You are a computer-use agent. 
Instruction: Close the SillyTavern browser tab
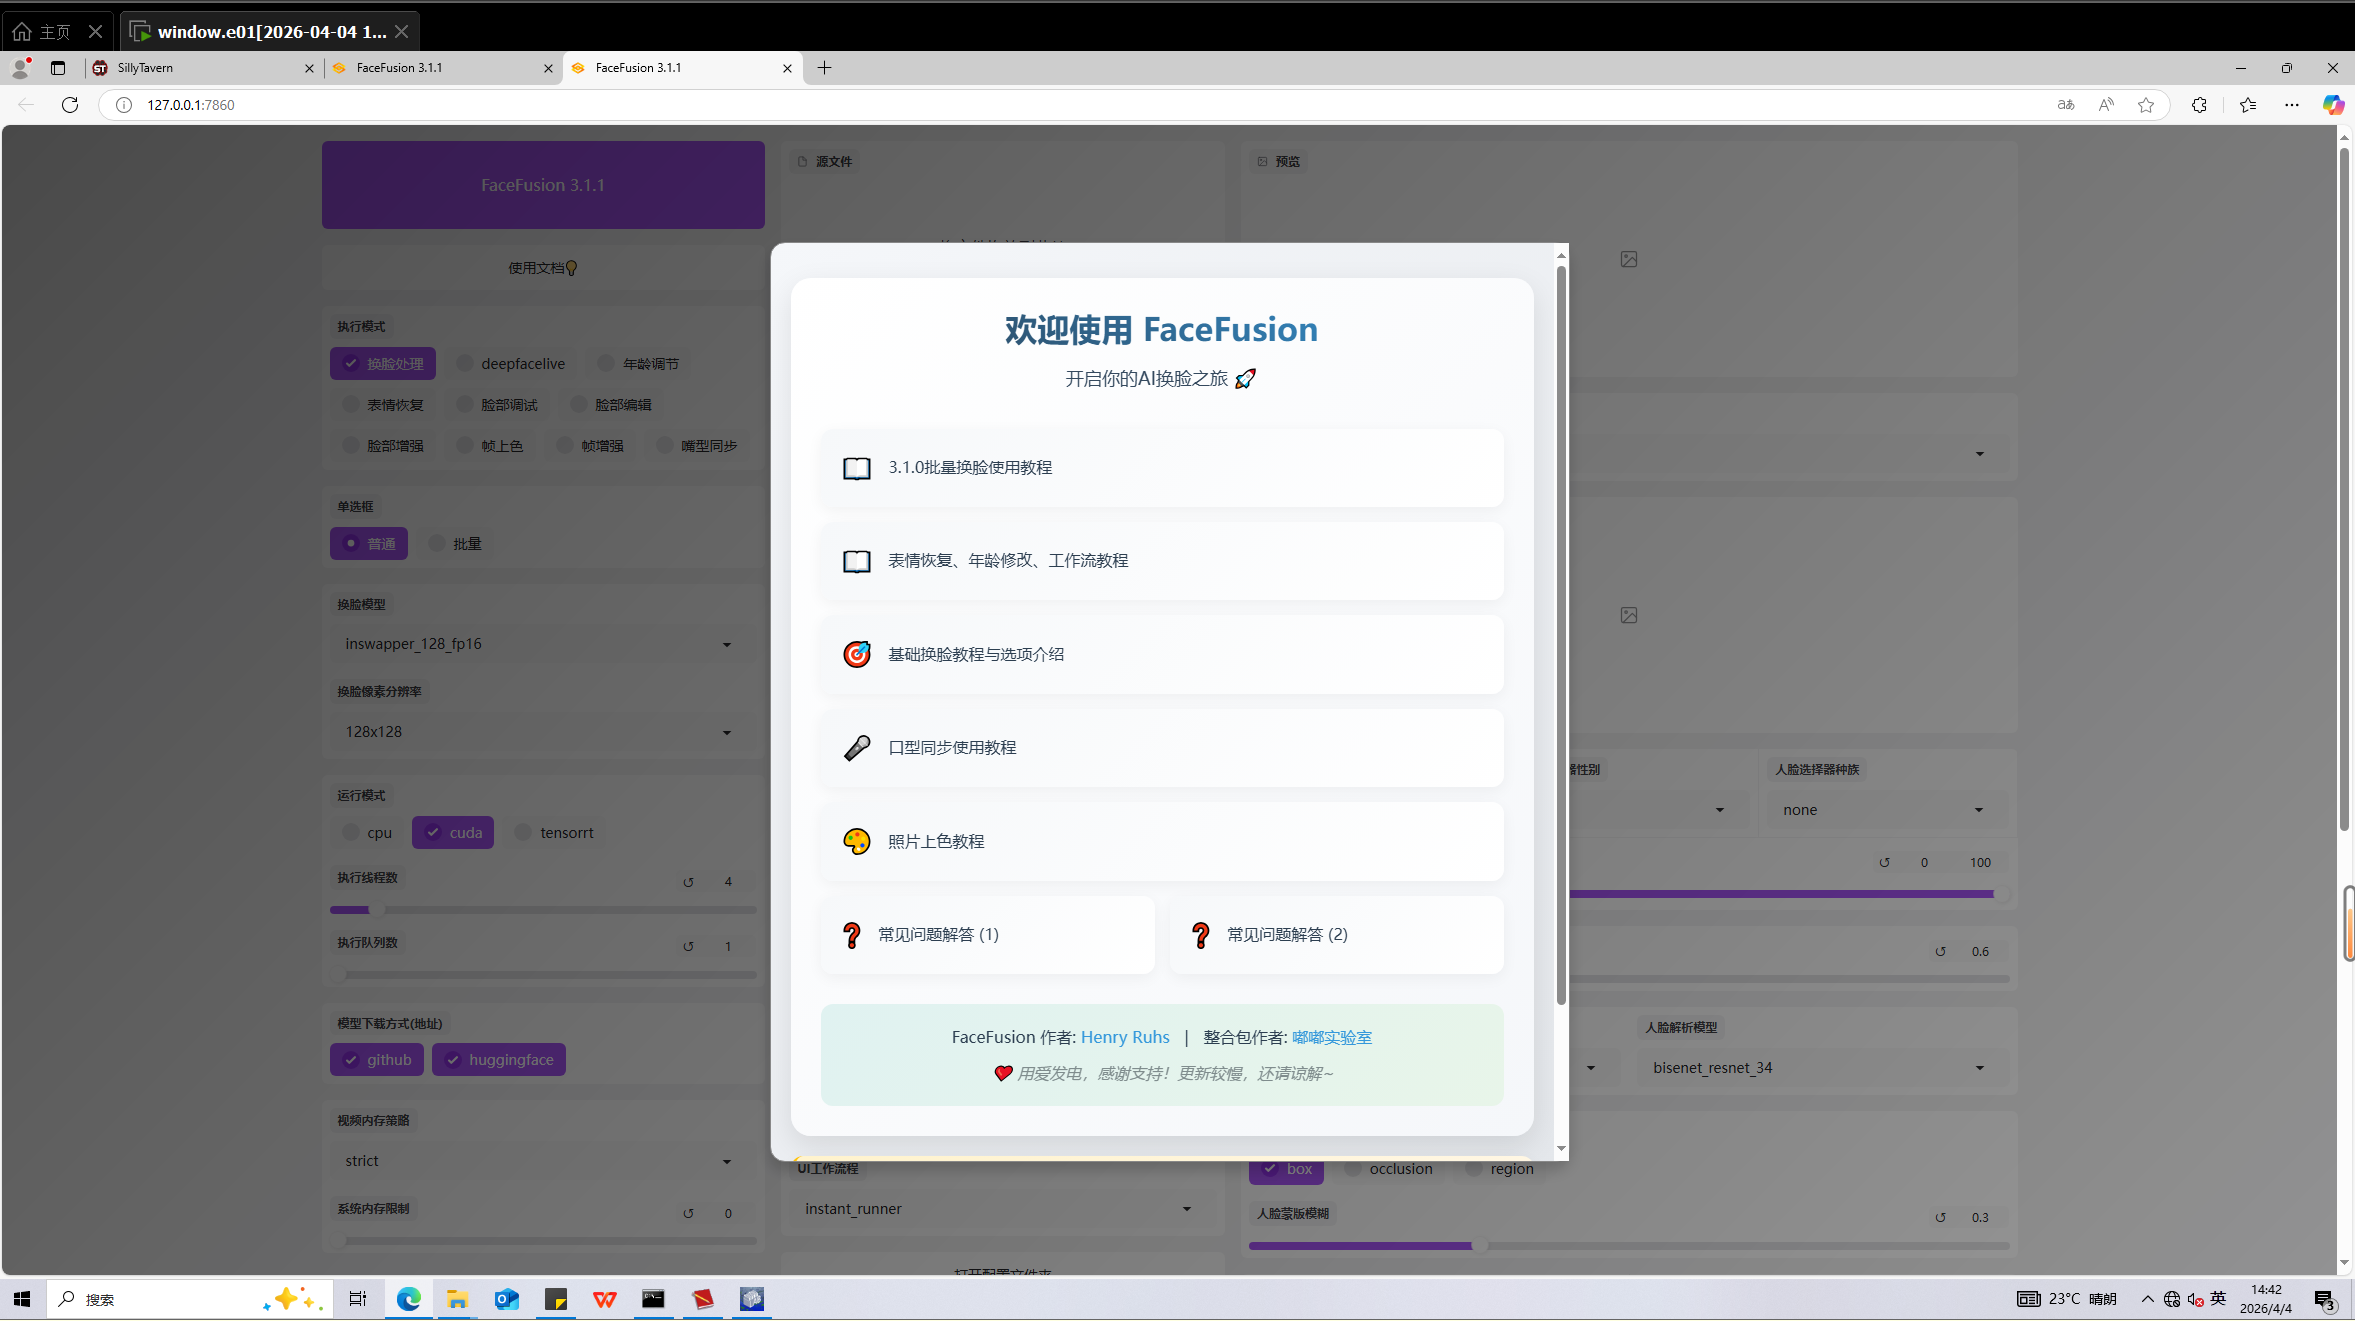click(x=309, y=68)
